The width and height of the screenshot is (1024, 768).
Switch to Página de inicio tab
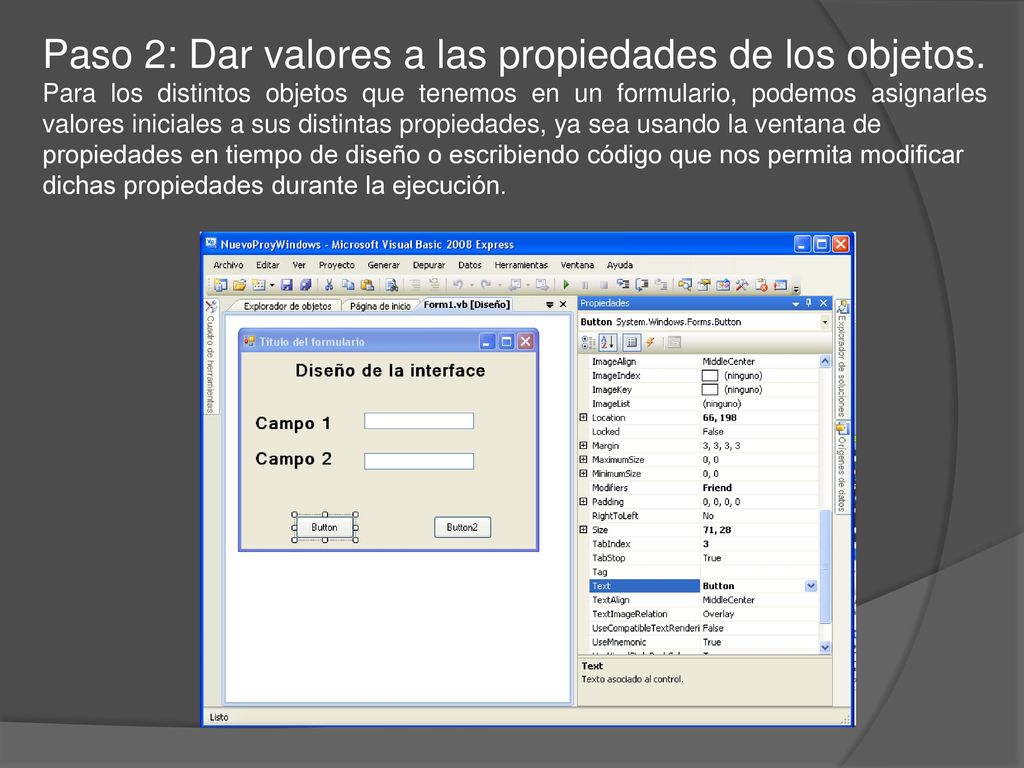380,306
